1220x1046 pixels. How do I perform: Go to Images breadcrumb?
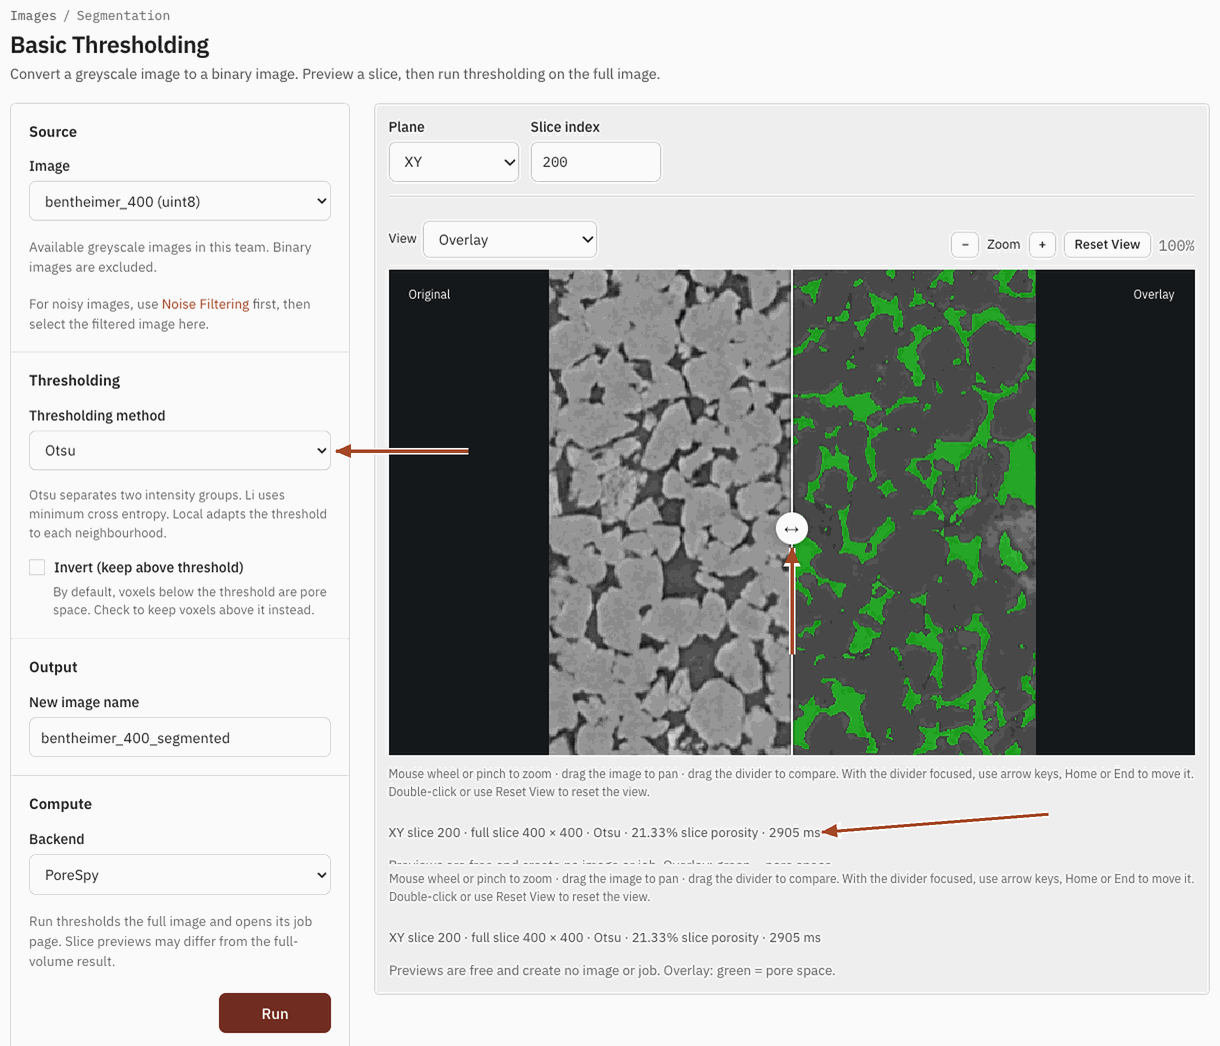point(33,15)
